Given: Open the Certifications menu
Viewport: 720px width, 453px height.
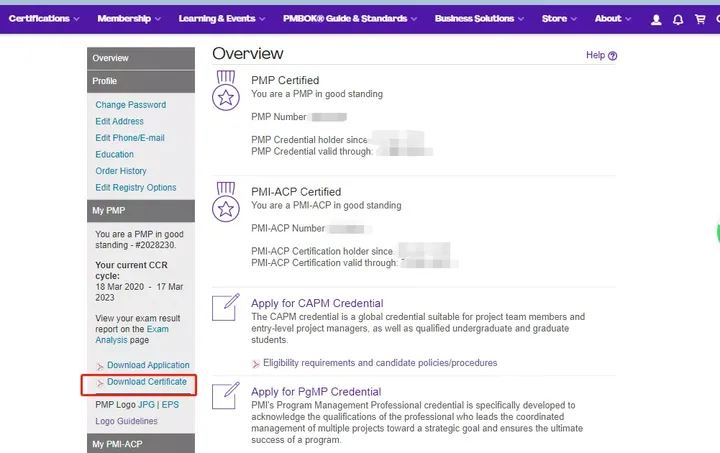Looking at the screenshot, I should coord(39,18).
